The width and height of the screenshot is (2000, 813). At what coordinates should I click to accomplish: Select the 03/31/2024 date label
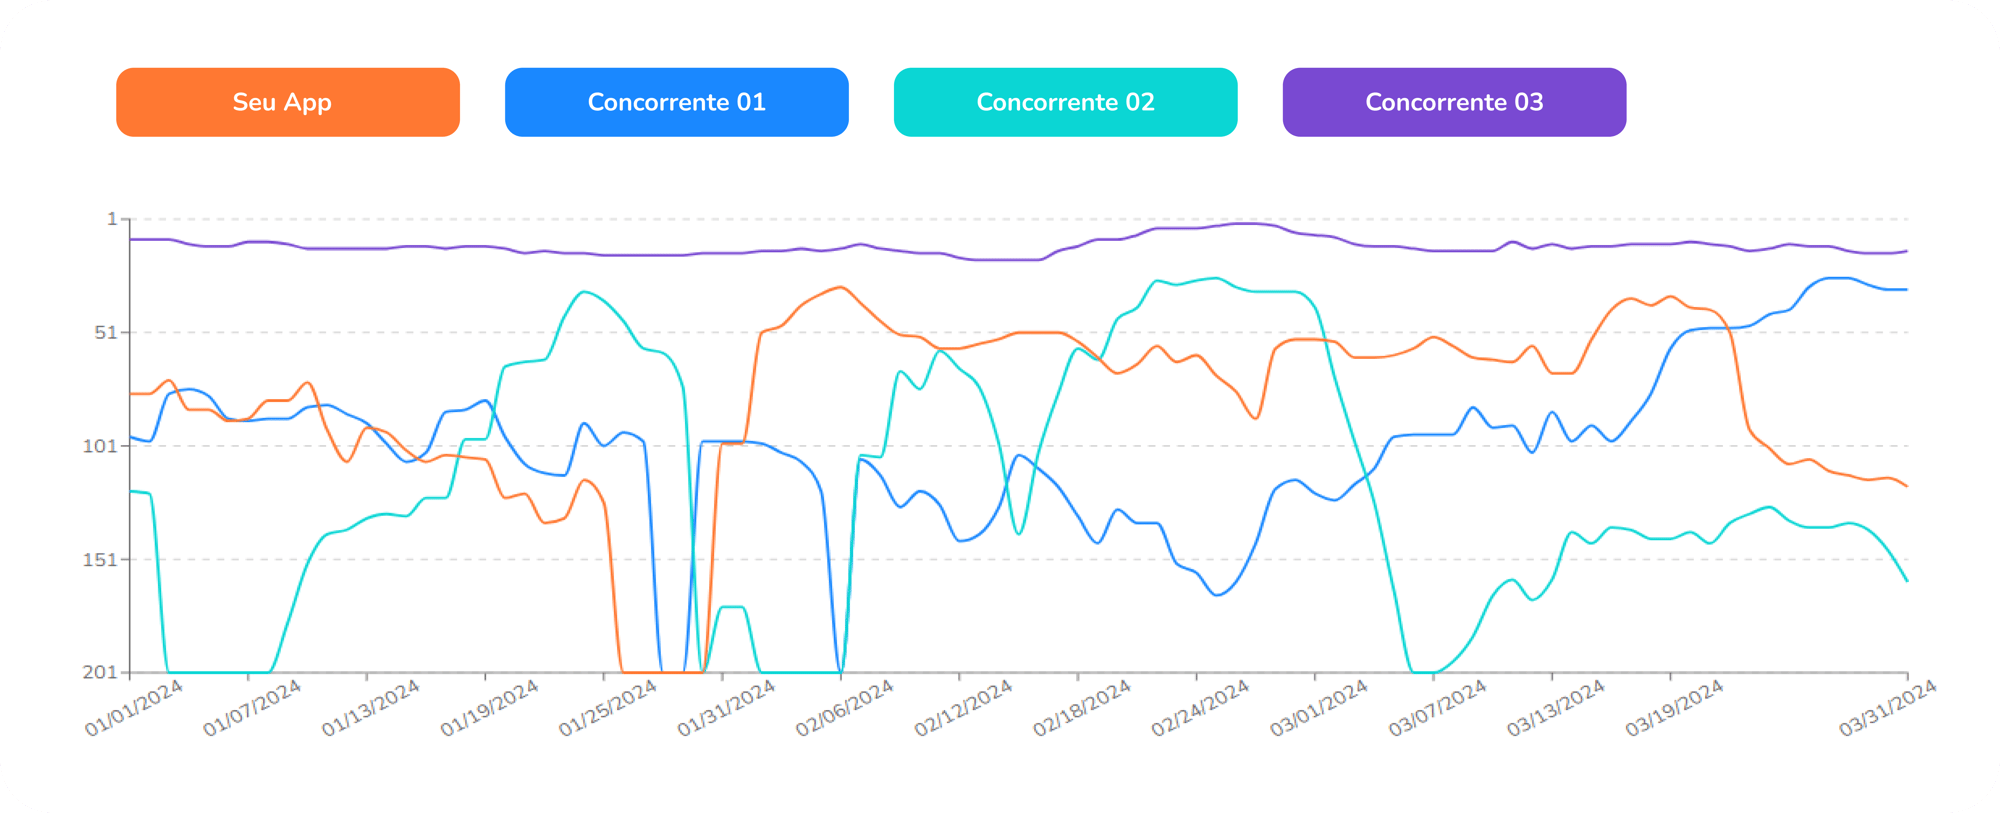[1888, 708]
